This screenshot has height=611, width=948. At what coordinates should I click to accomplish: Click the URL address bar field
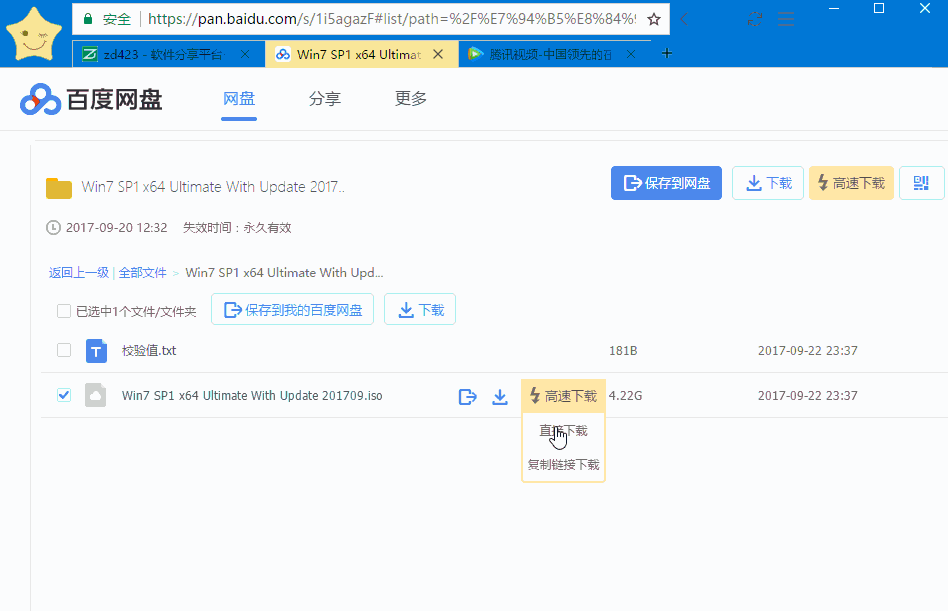click(392, 19)
